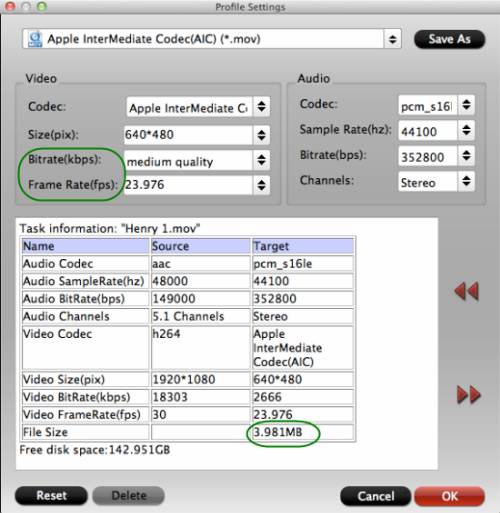This screenshot has width=500, height=513.
Task: Open the profile format dropdown arrows
Action: coord(392,39)
